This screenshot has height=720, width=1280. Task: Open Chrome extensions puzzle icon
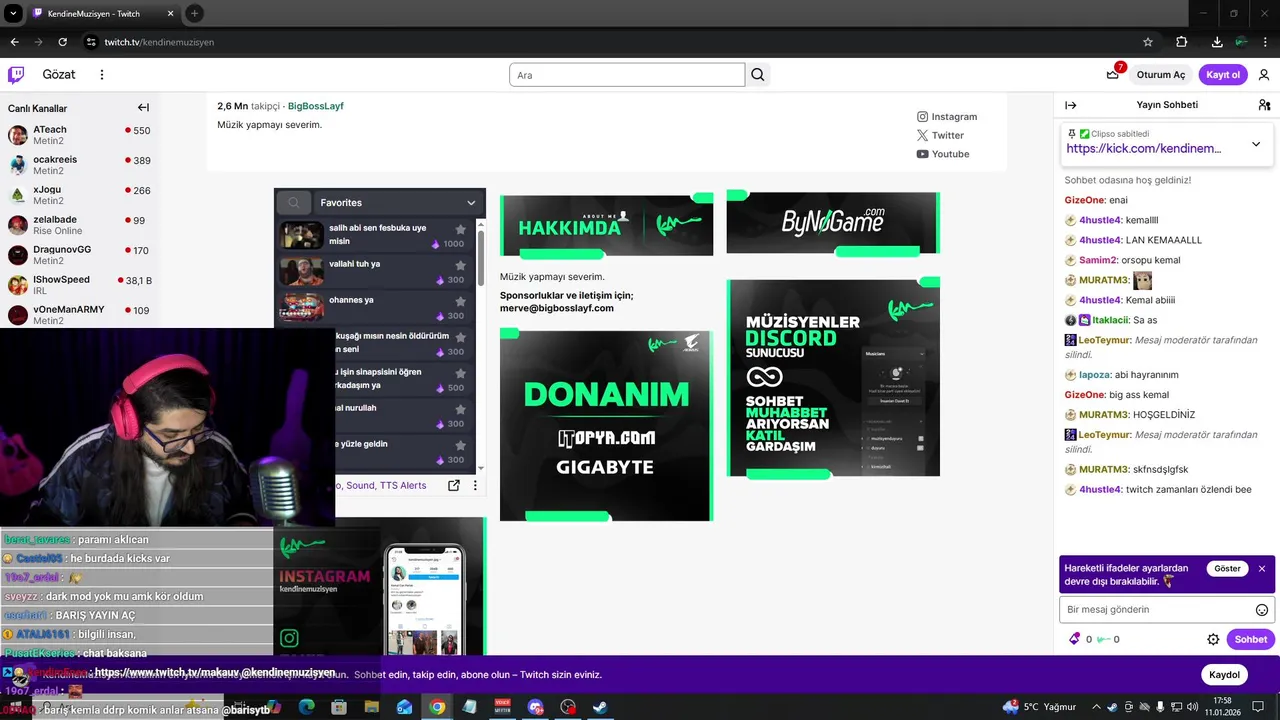(1182, 42)
